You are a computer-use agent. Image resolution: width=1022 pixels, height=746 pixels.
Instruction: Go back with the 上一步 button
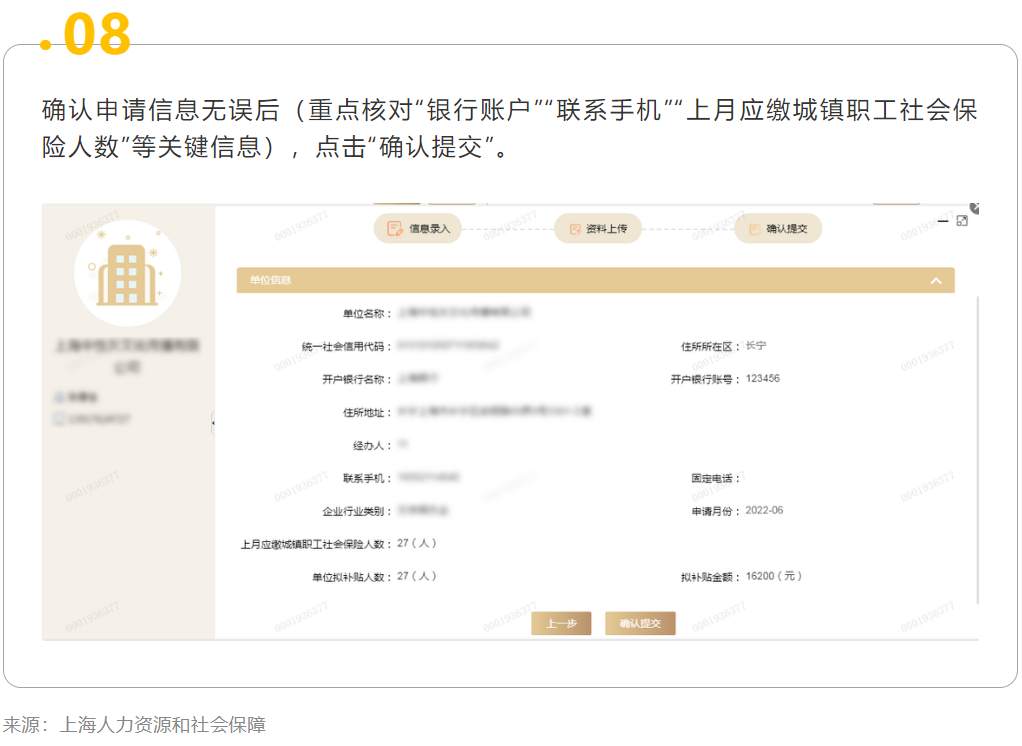coord(561,623)
